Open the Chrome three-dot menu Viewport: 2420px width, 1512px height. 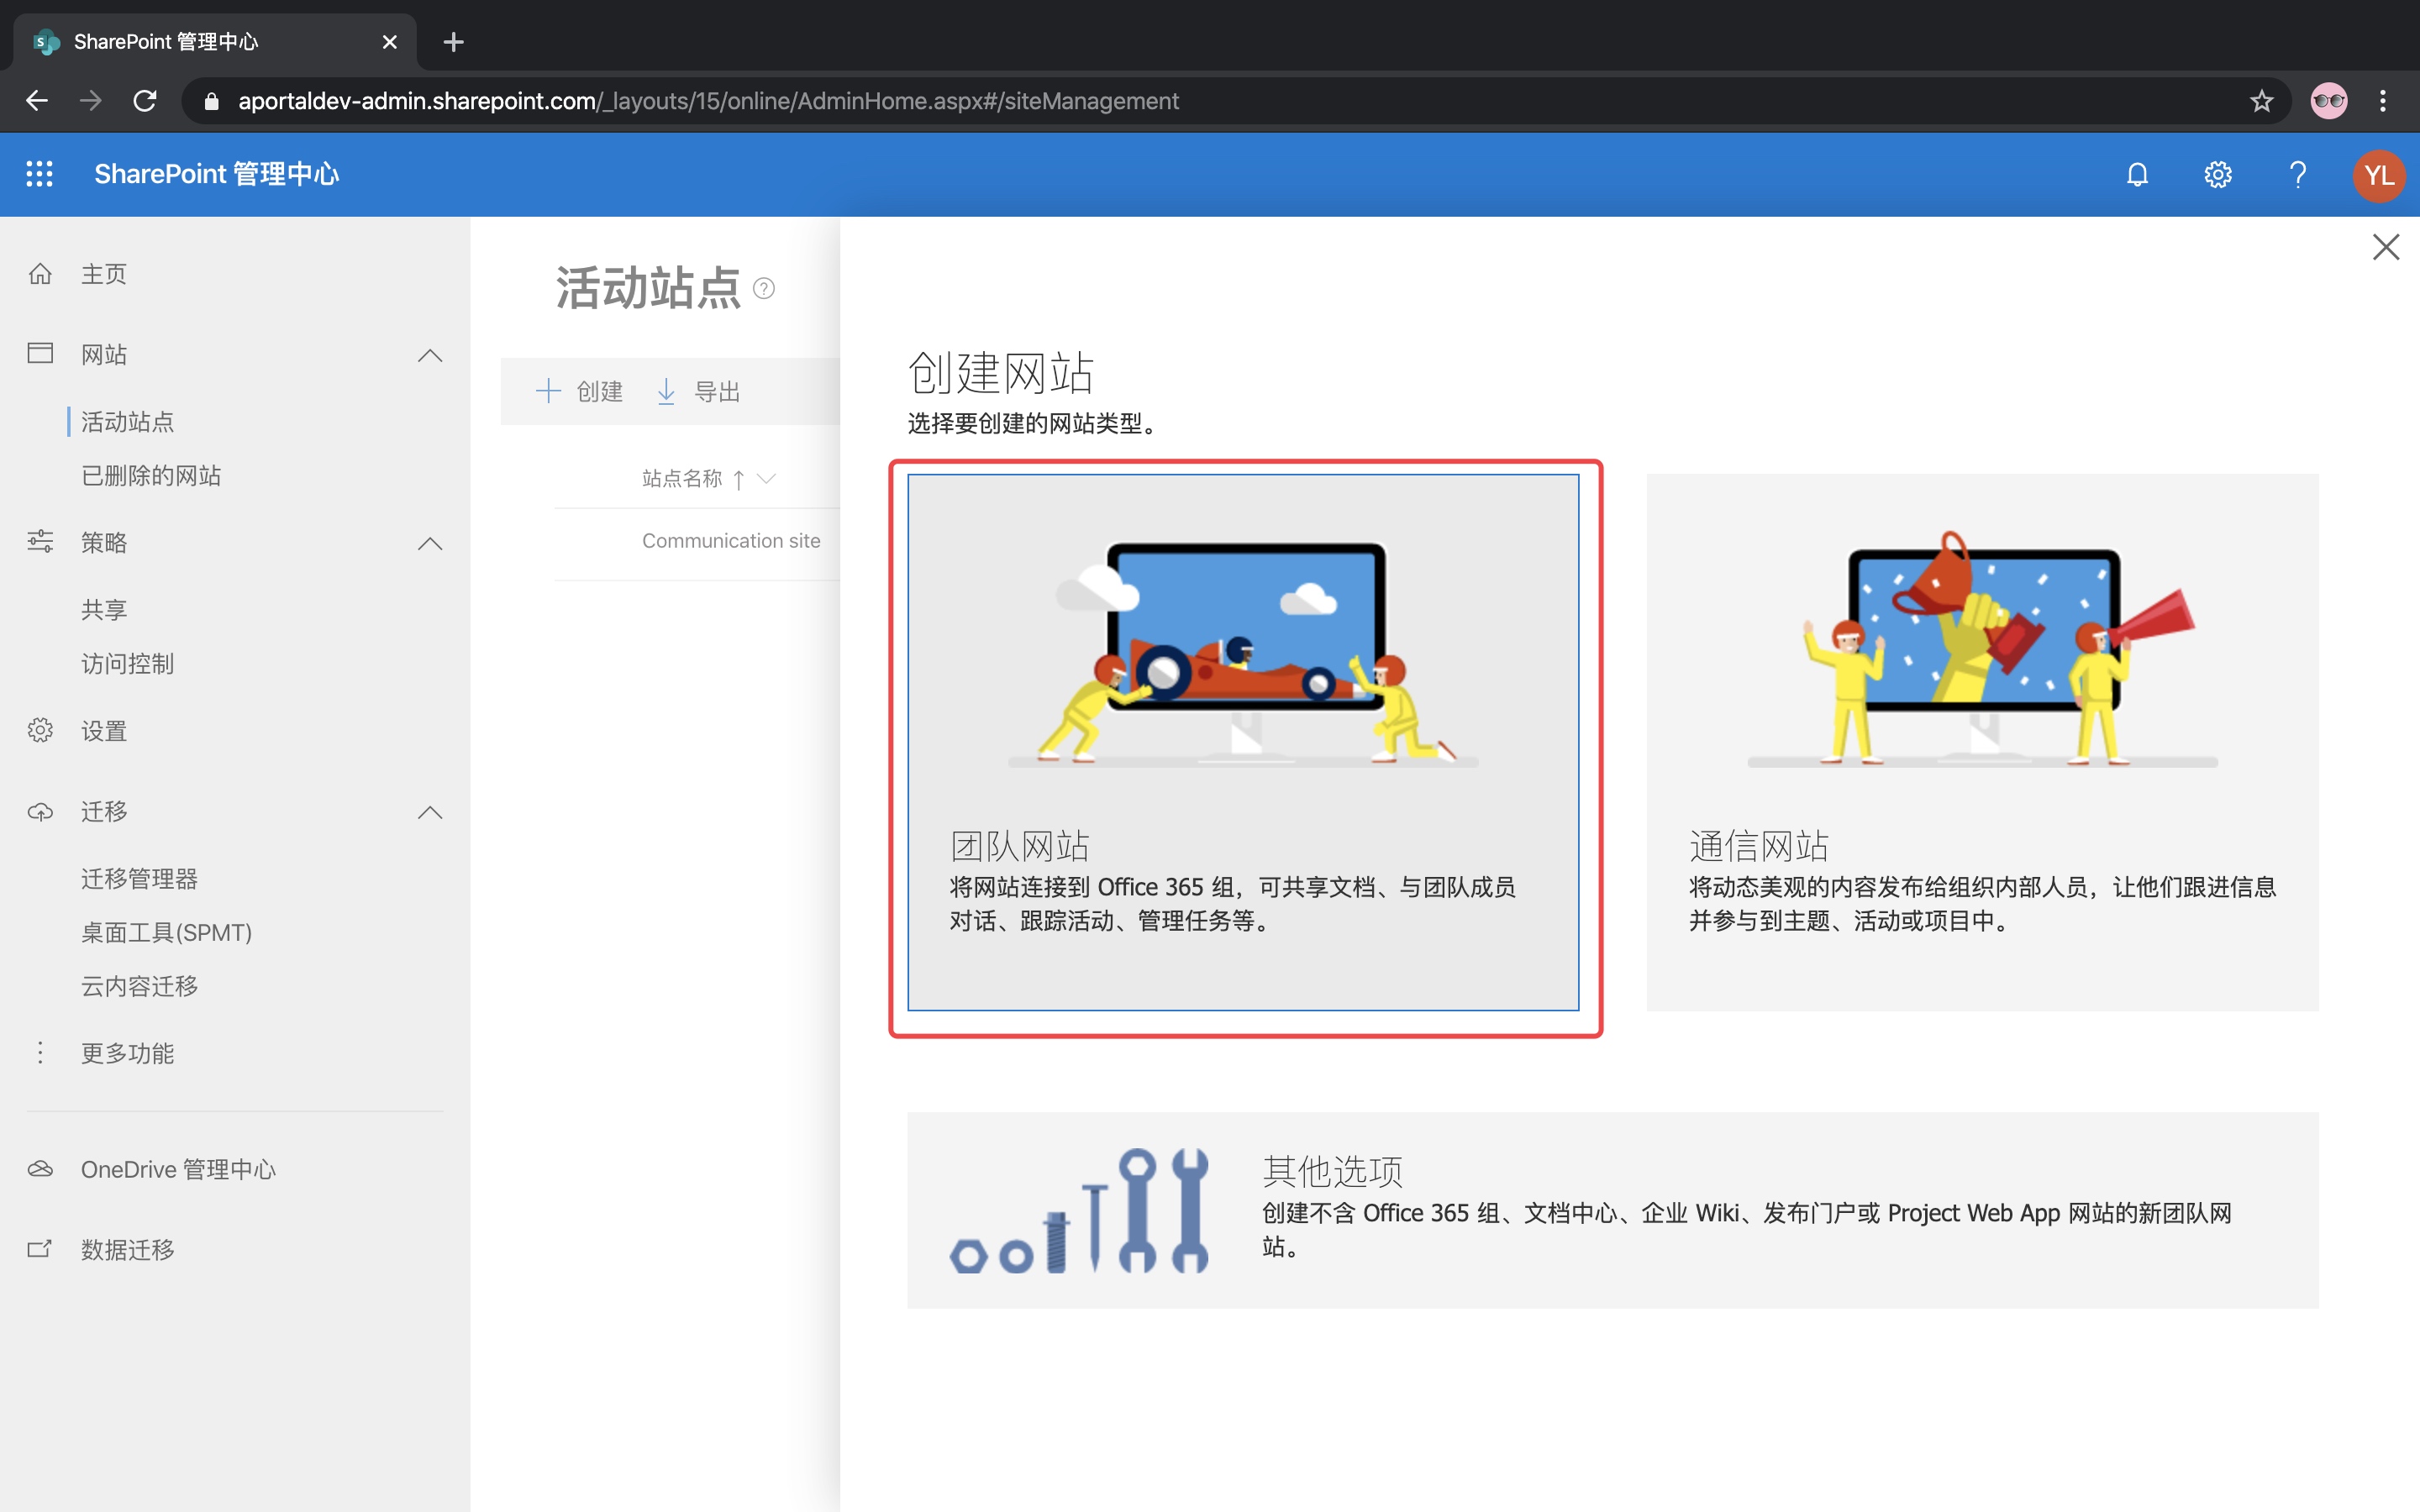2383,101
